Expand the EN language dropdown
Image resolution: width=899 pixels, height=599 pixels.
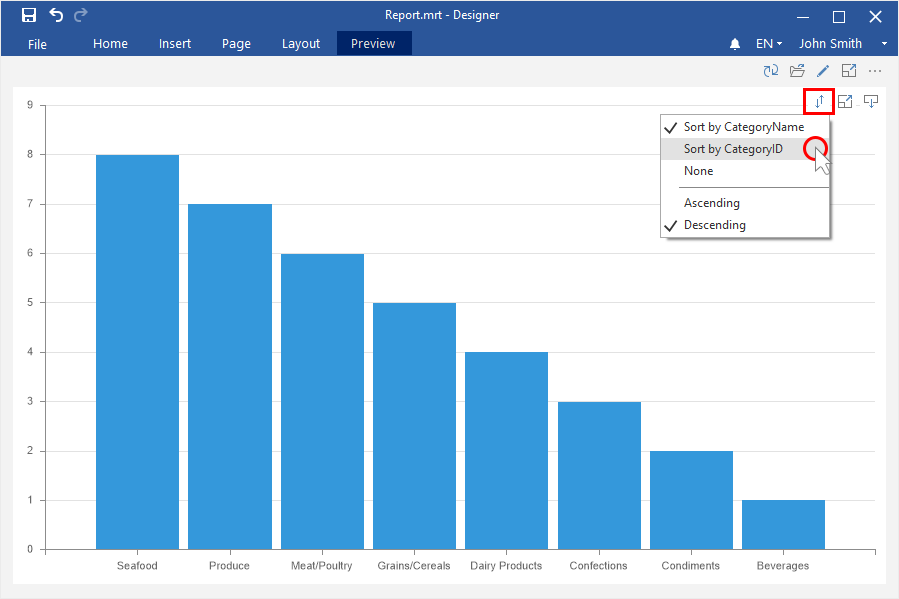(768, 44)
